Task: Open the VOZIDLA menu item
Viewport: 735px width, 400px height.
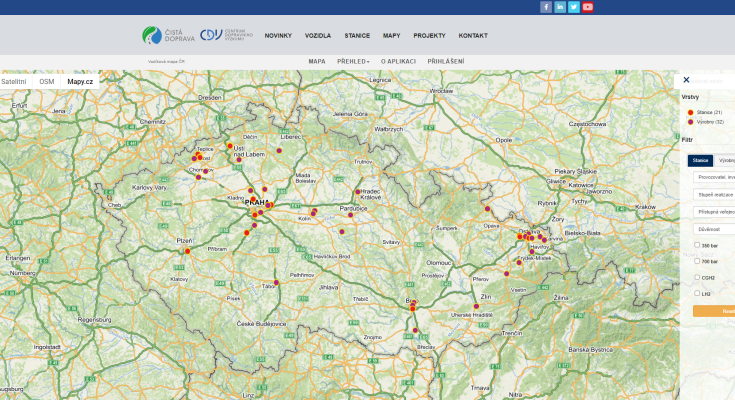Action: click(318, 36)
